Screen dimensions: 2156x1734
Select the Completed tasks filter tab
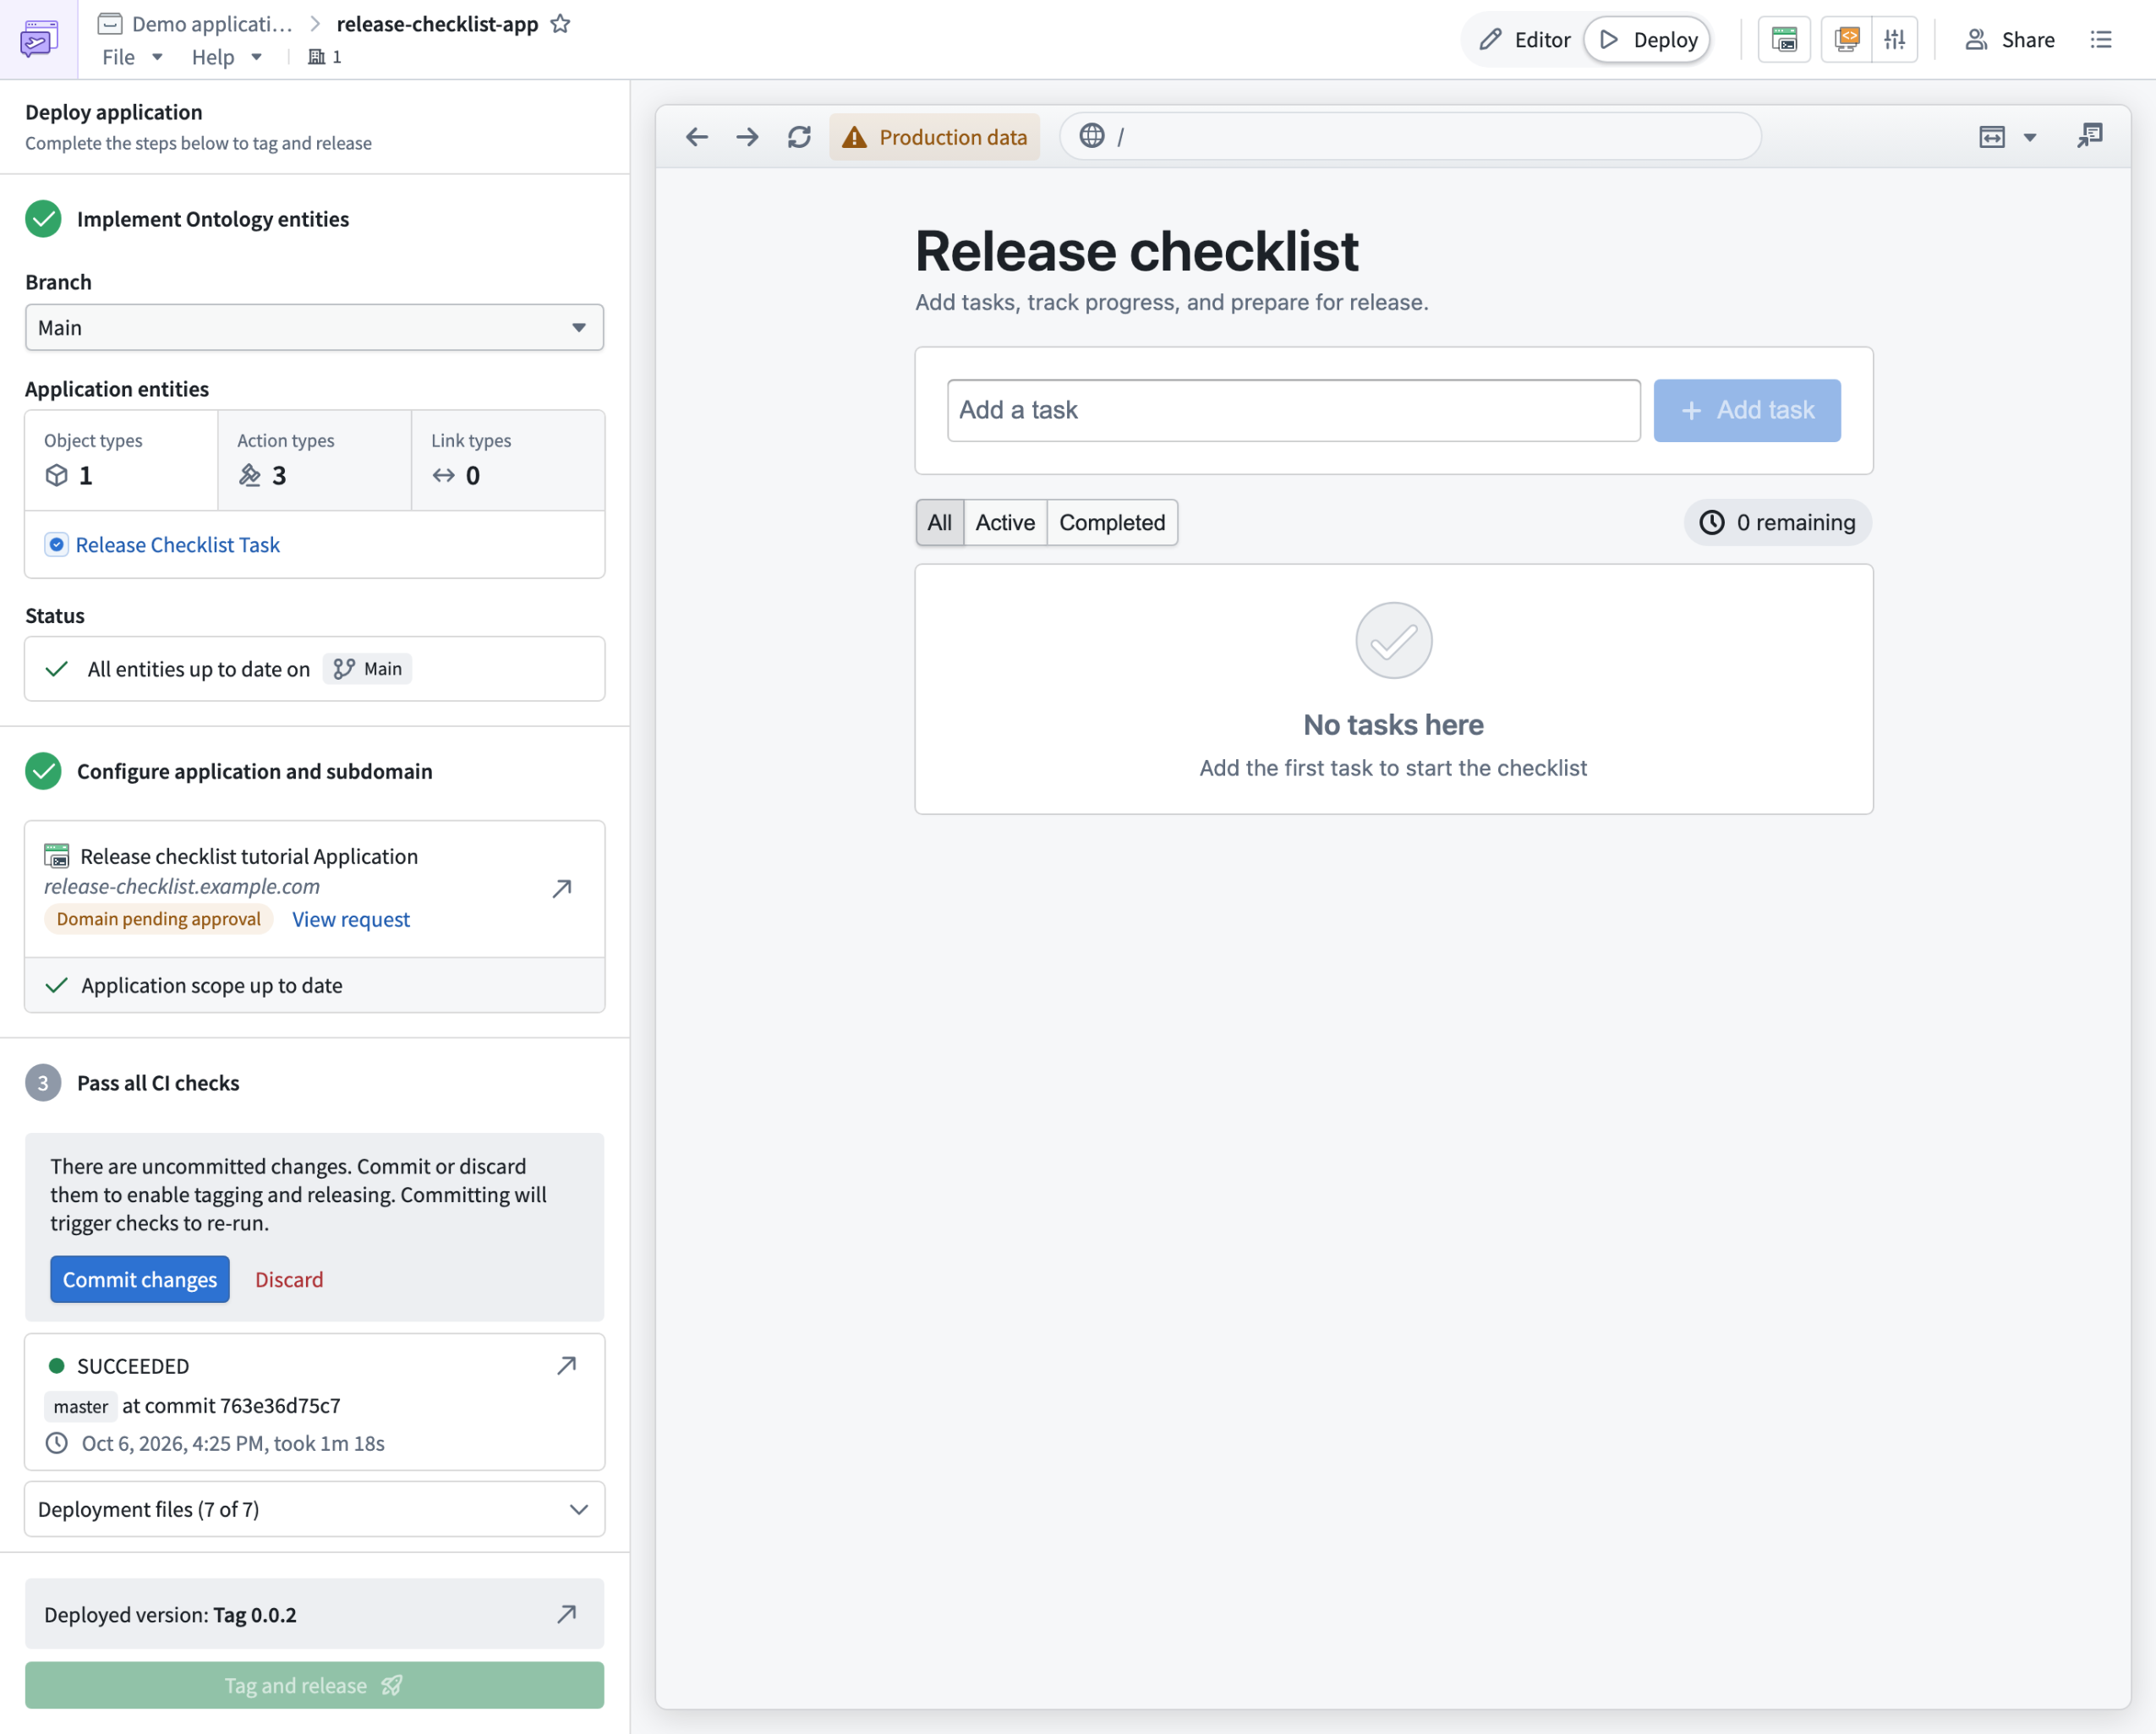pyautogui.click(x=1112, y=522)
